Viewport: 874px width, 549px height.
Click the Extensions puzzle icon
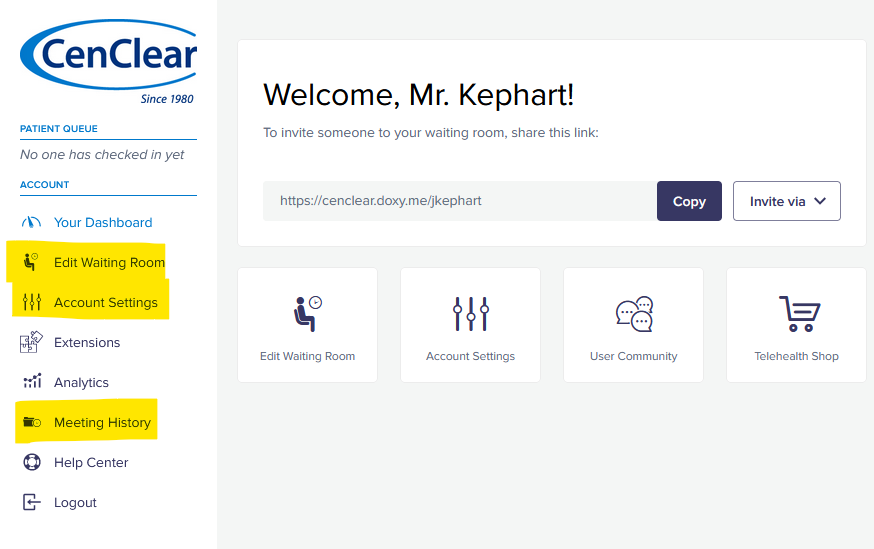pyautogui.click(x=31, y=342)
